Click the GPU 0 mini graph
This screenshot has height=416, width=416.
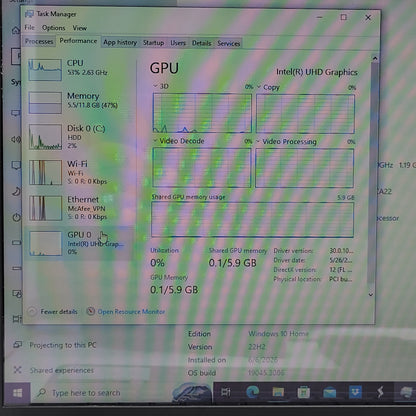pyautogui.click(x=46, y=244)
